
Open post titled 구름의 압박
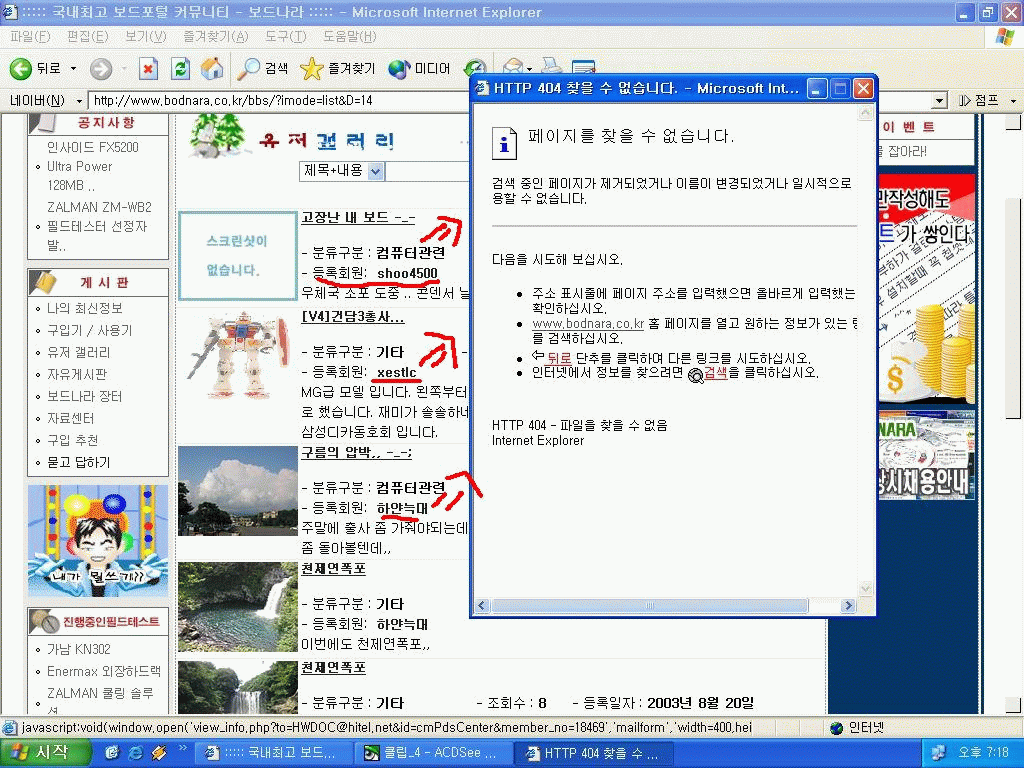click(x=357, y=452)
